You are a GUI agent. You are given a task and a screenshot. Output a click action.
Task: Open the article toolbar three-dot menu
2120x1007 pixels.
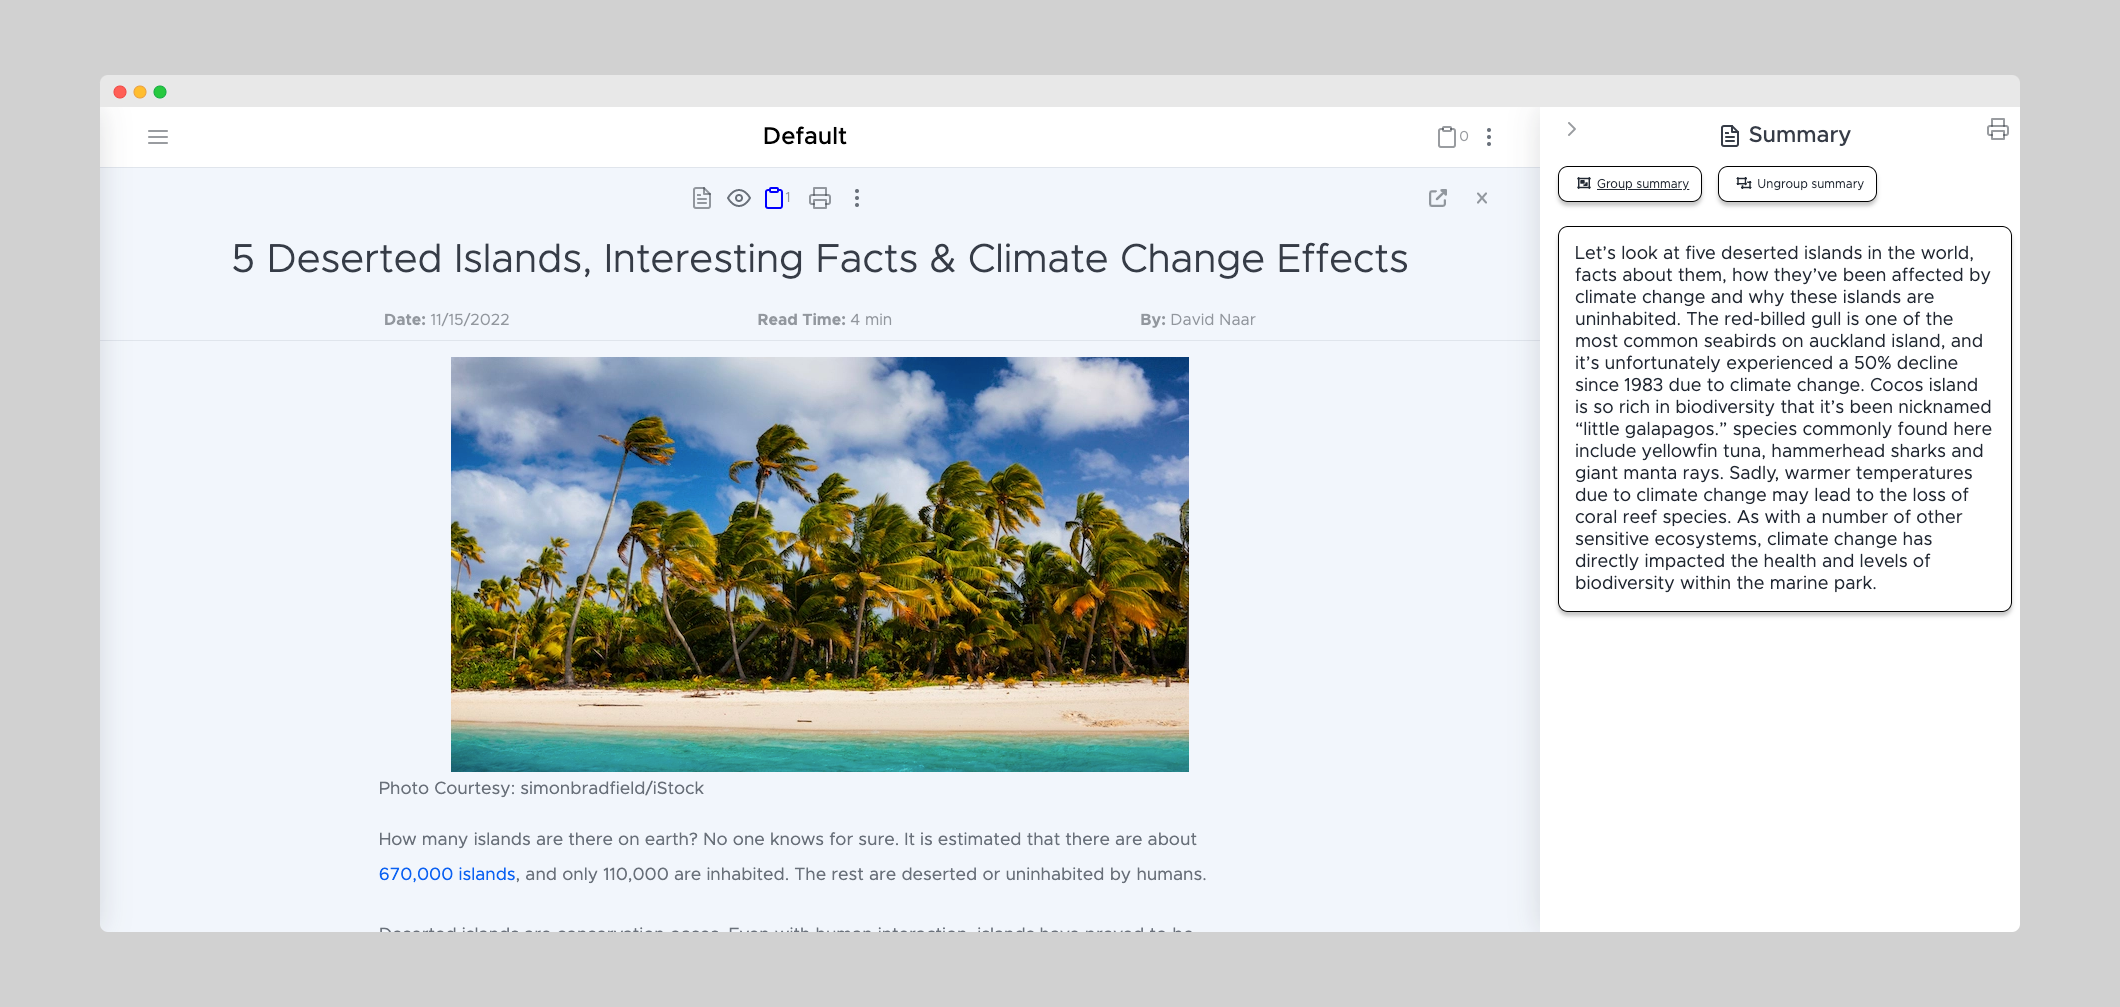click(x=857, y=198)
